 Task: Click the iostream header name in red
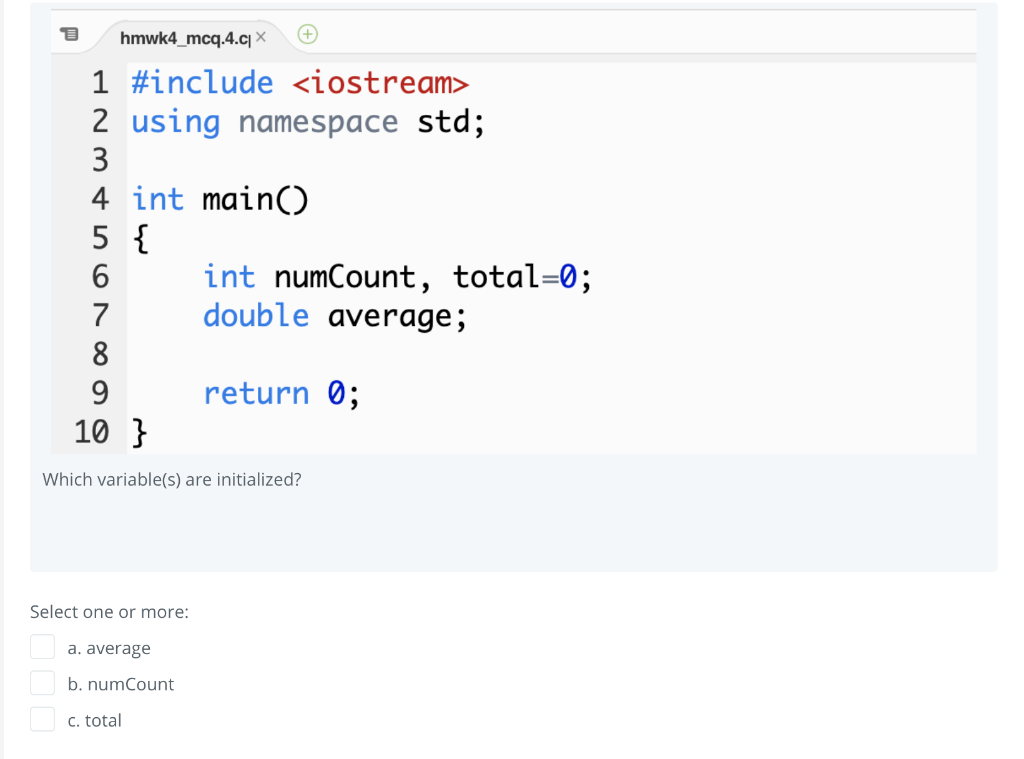tap(384, 82)
